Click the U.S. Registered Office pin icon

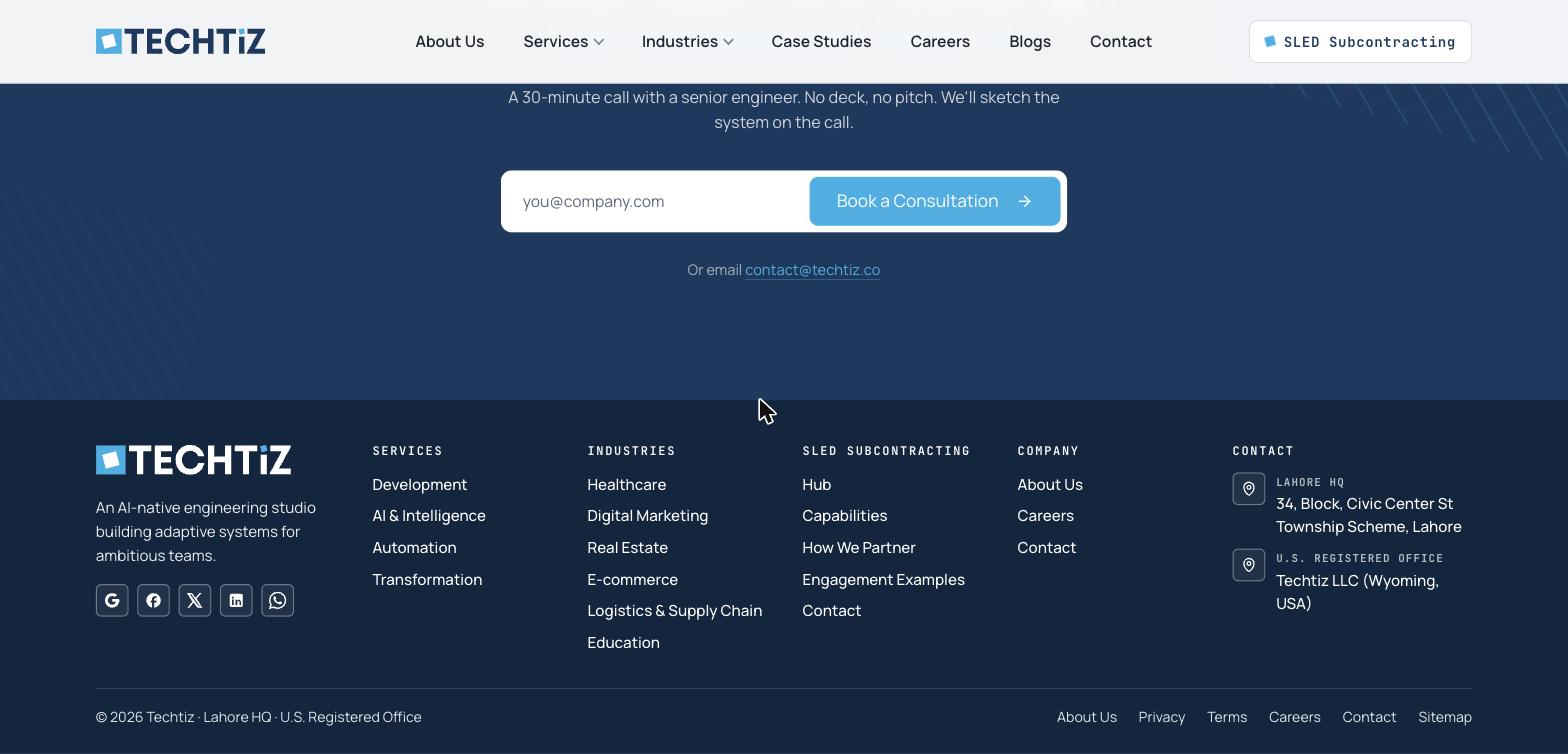point(1249,565)
